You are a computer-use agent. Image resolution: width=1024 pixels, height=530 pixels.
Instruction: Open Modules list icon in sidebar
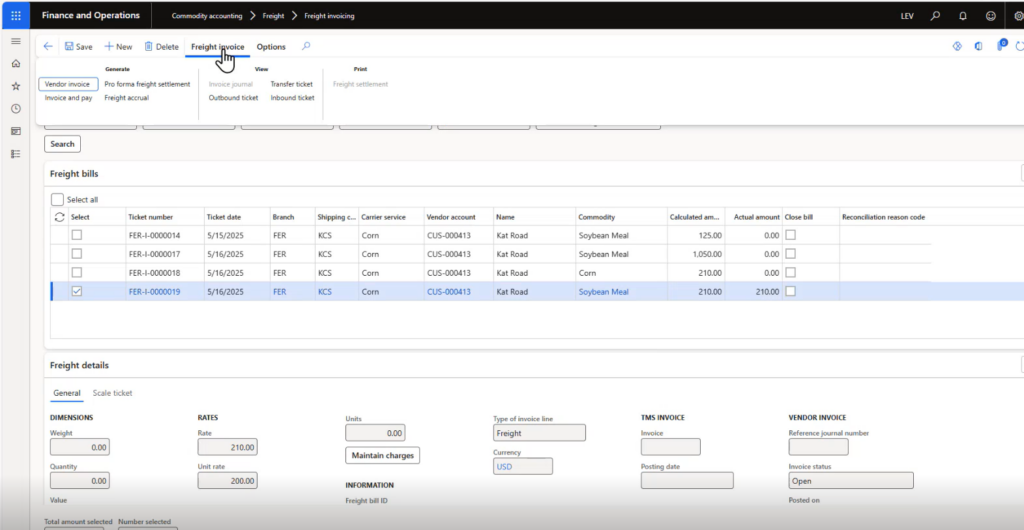click(x=16, y=154)
